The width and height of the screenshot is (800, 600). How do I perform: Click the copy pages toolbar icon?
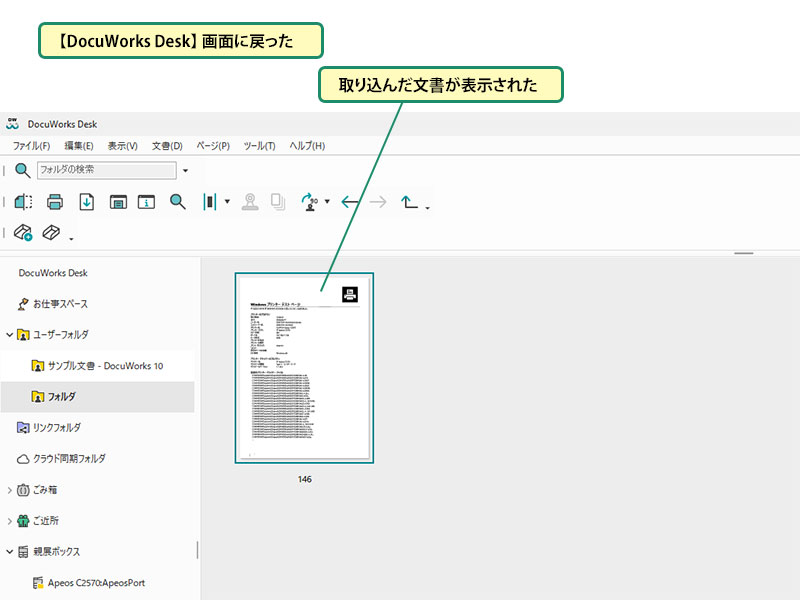[x=278, y=202]
